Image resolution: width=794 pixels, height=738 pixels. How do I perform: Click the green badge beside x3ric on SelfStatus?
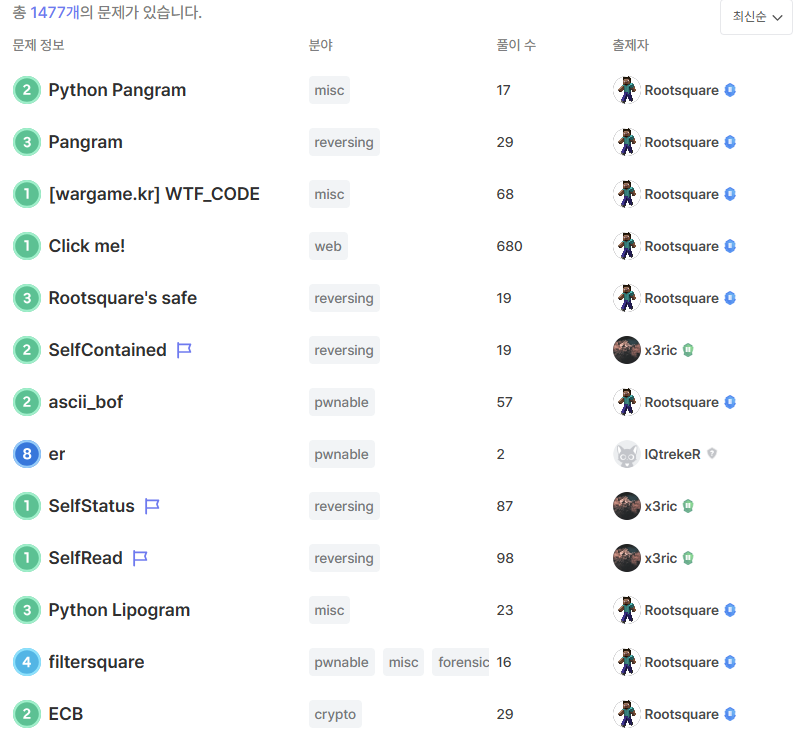(x=688, y=506)
